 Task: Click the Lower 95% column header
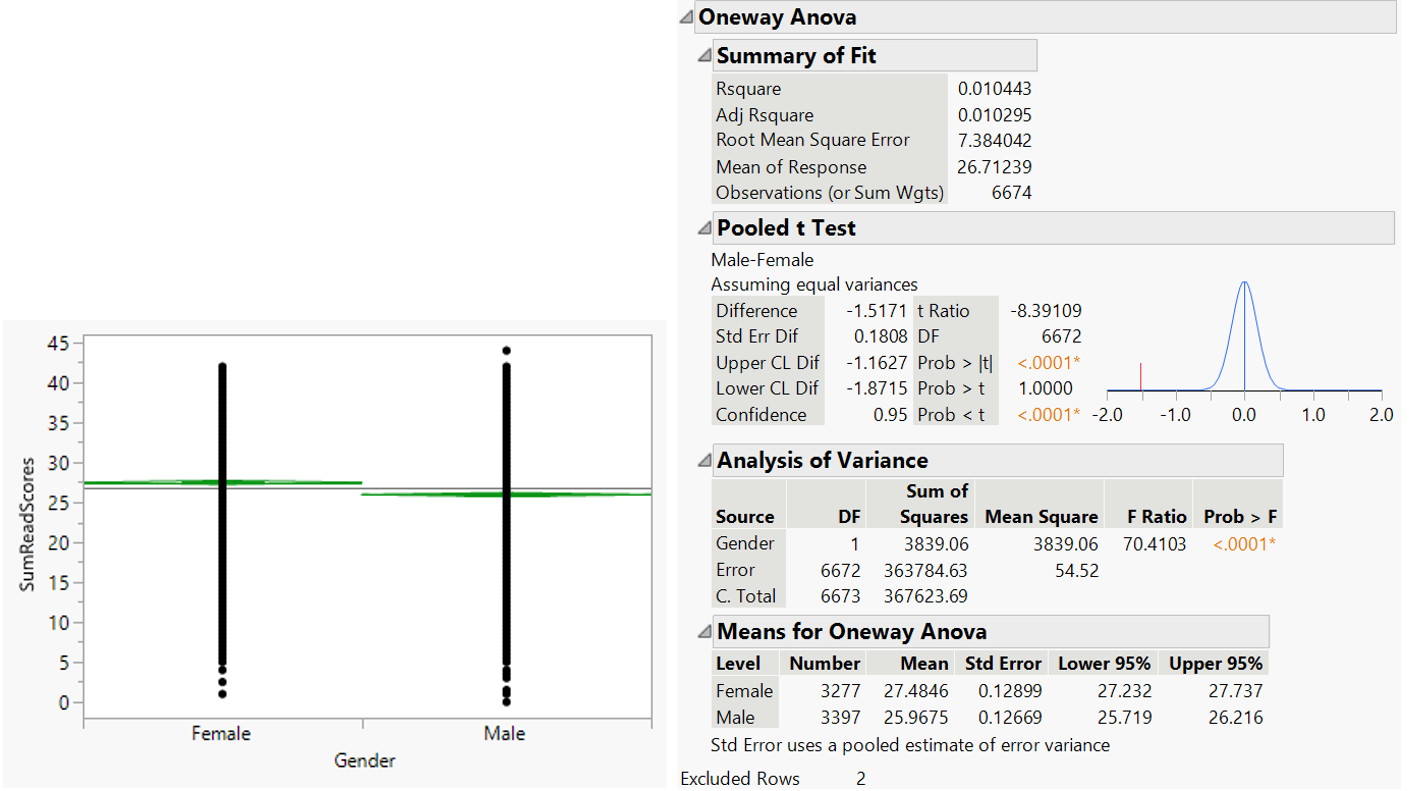(1105, 663)
